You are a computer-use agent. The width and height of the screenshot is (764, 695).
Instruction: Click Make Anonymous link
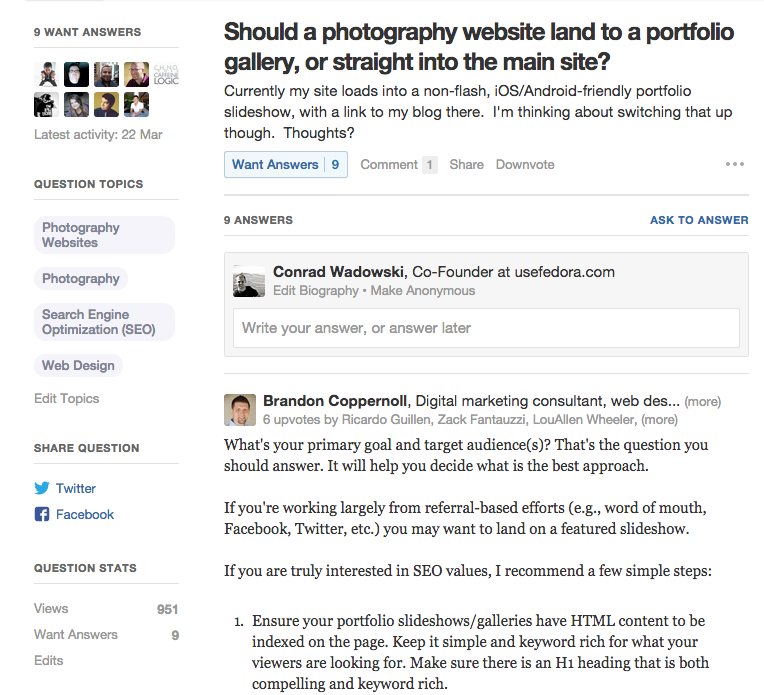[x=422, y=291]
